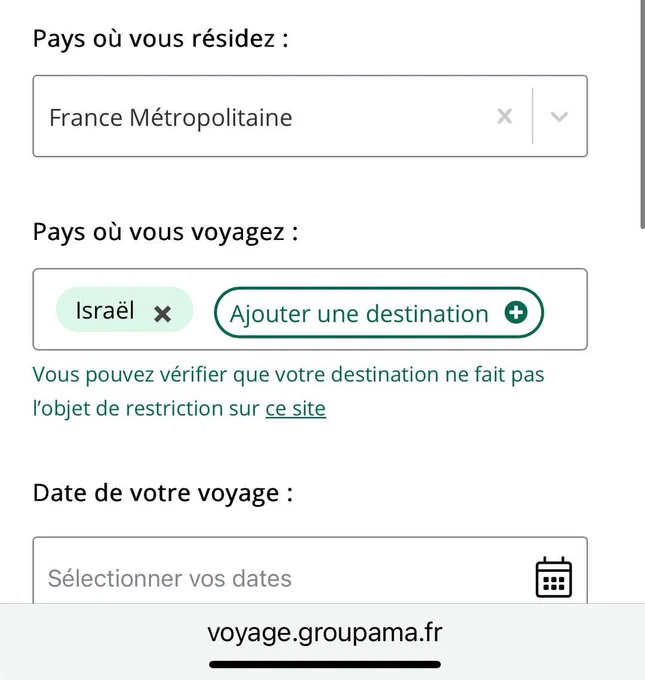
Task: Remove the Israël destination chip
Action: click(x=163, y=313)
